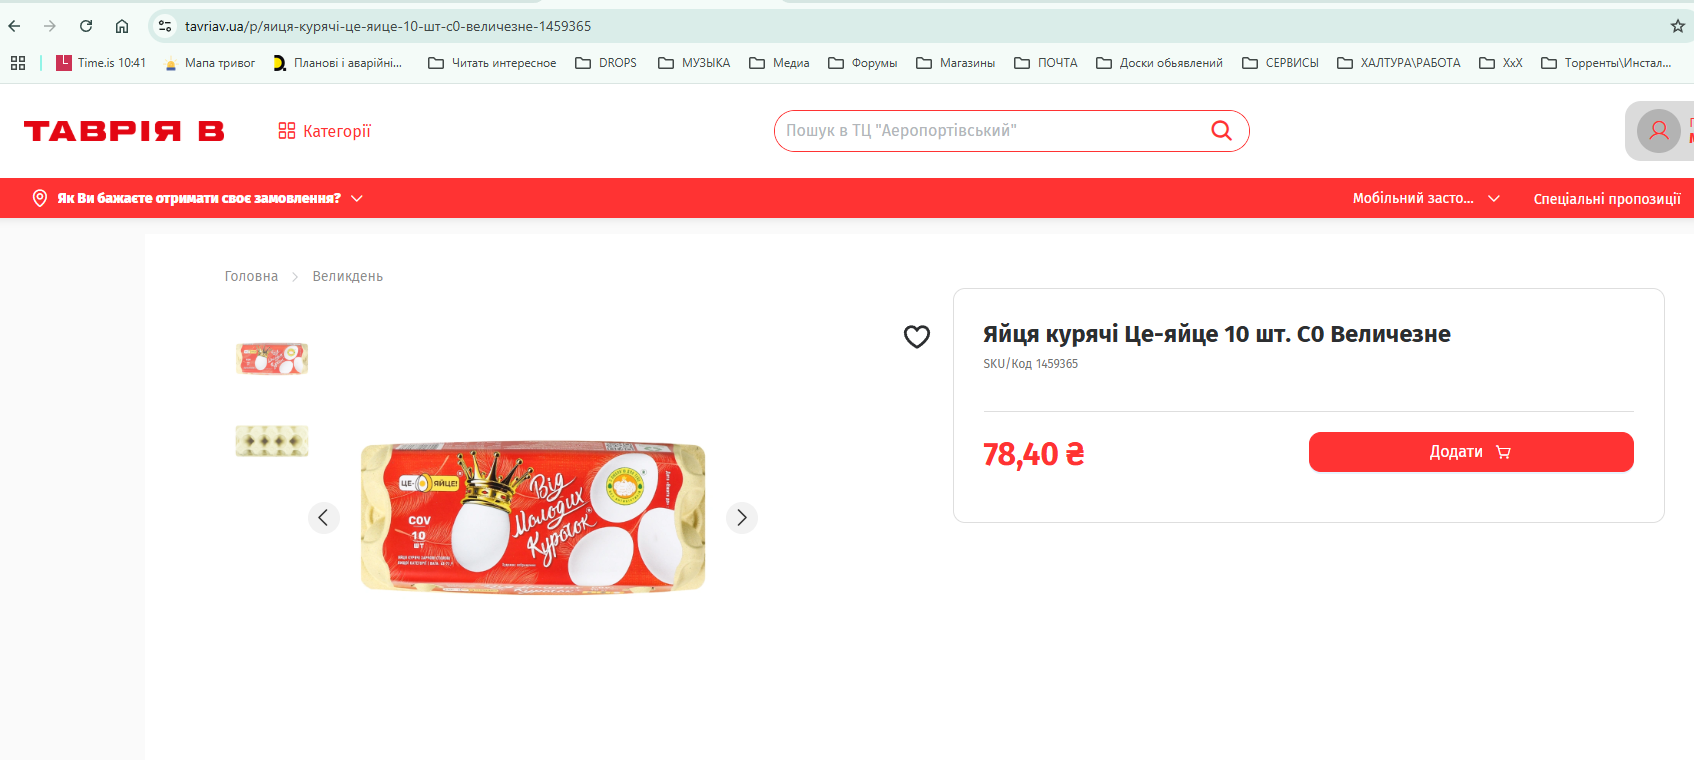Screen dimensions: 1694x760
Task: Show next product image with right arrow
Action: tap(742, 518)
